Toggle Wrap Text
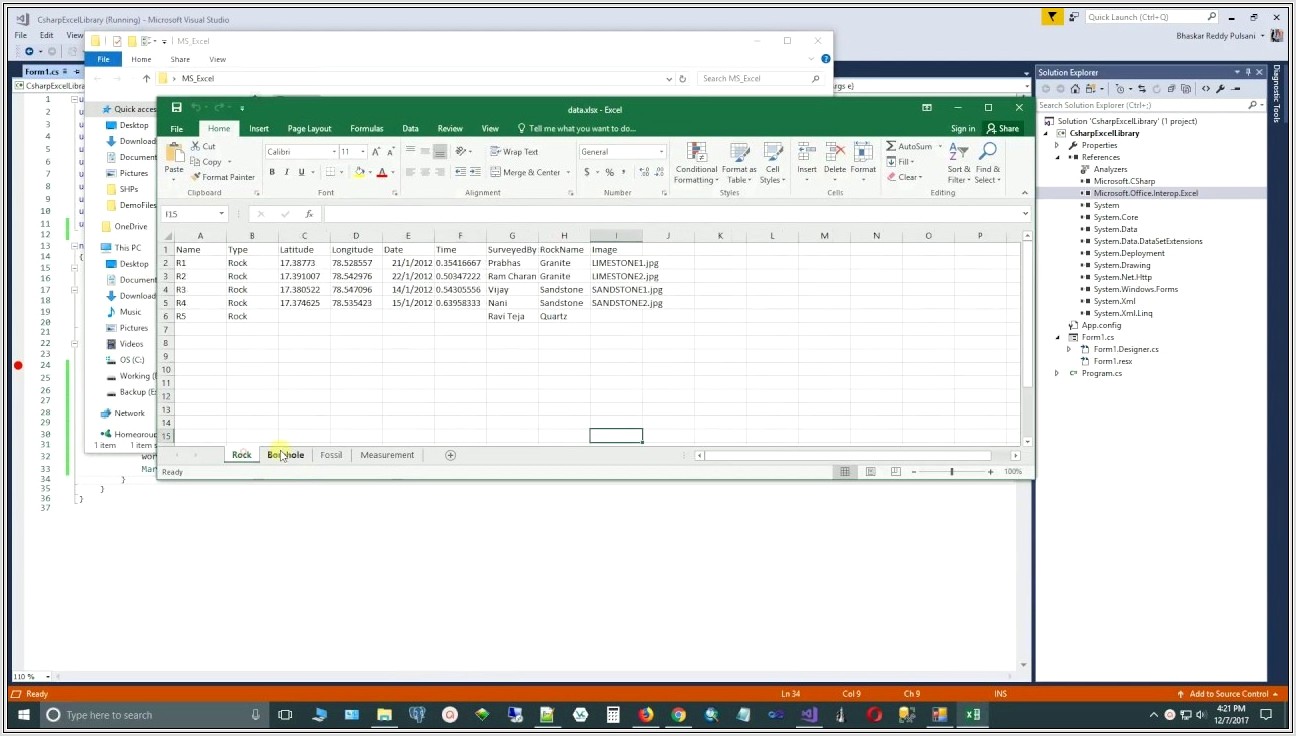1296x736 pixels. point(515,152)
